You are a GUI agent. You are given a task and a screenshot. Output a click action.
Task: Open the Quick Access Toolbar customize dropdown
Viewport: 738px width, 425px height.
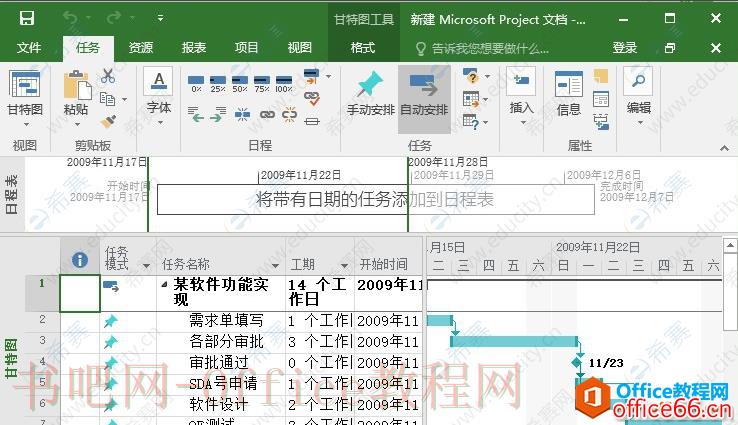(x=160, y=18)
